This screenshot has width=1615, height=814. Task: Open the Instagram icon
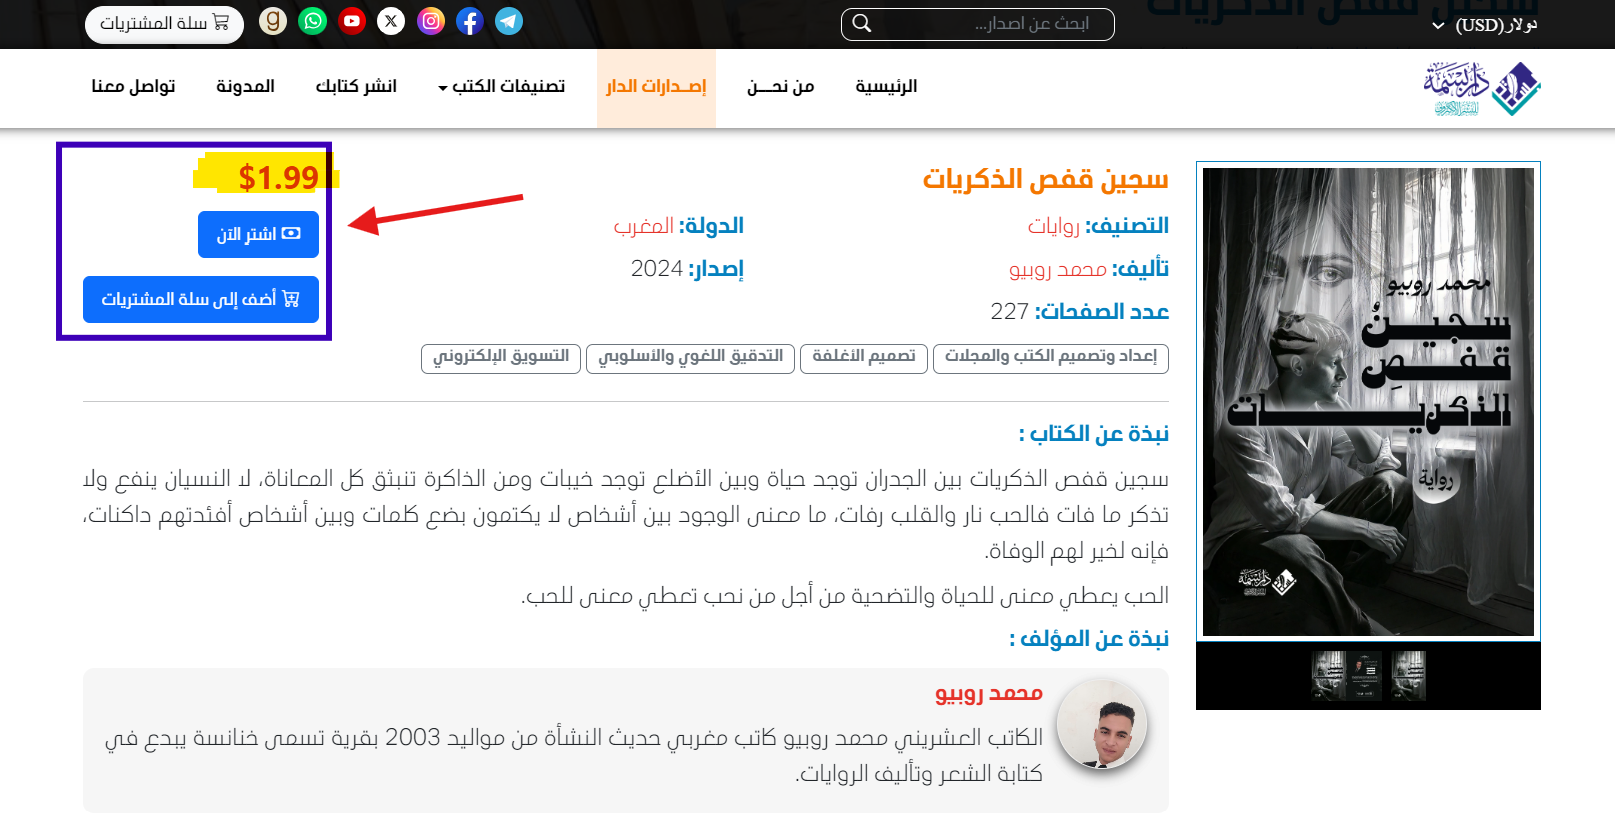tap(431, 21)
